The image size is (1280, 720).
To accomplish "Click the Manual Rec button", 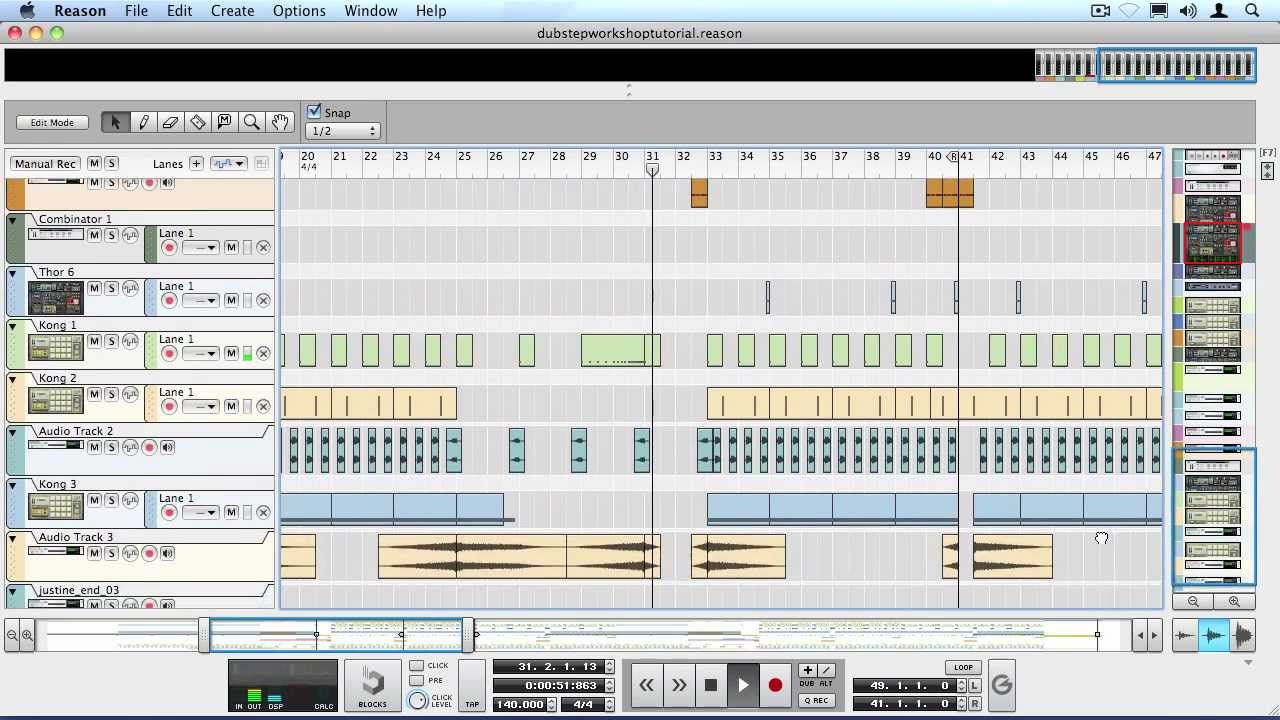I will point(45,163).
